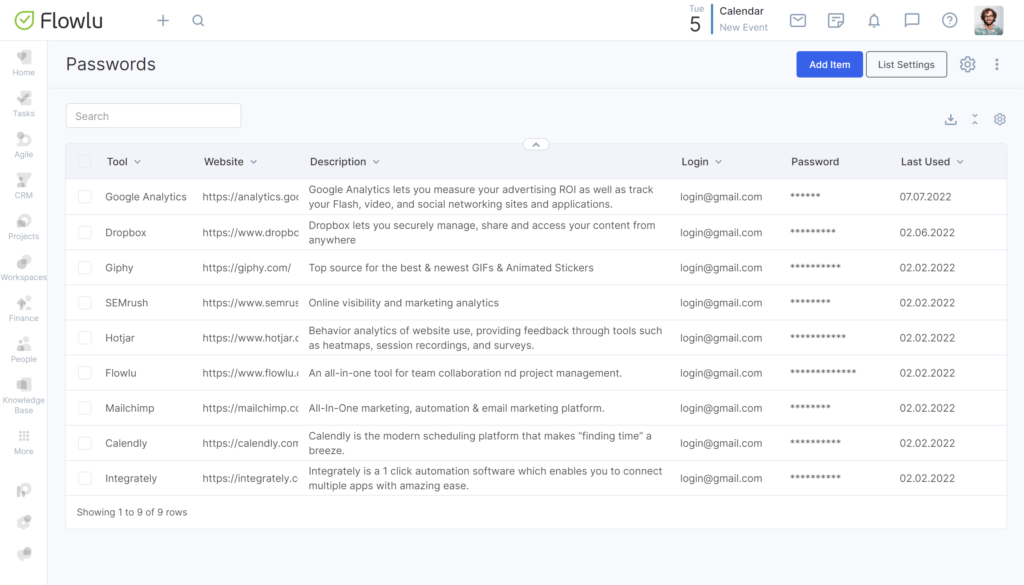Click the collapse rows icon above table
This screenshot has width=1024, height=585.
975,119
